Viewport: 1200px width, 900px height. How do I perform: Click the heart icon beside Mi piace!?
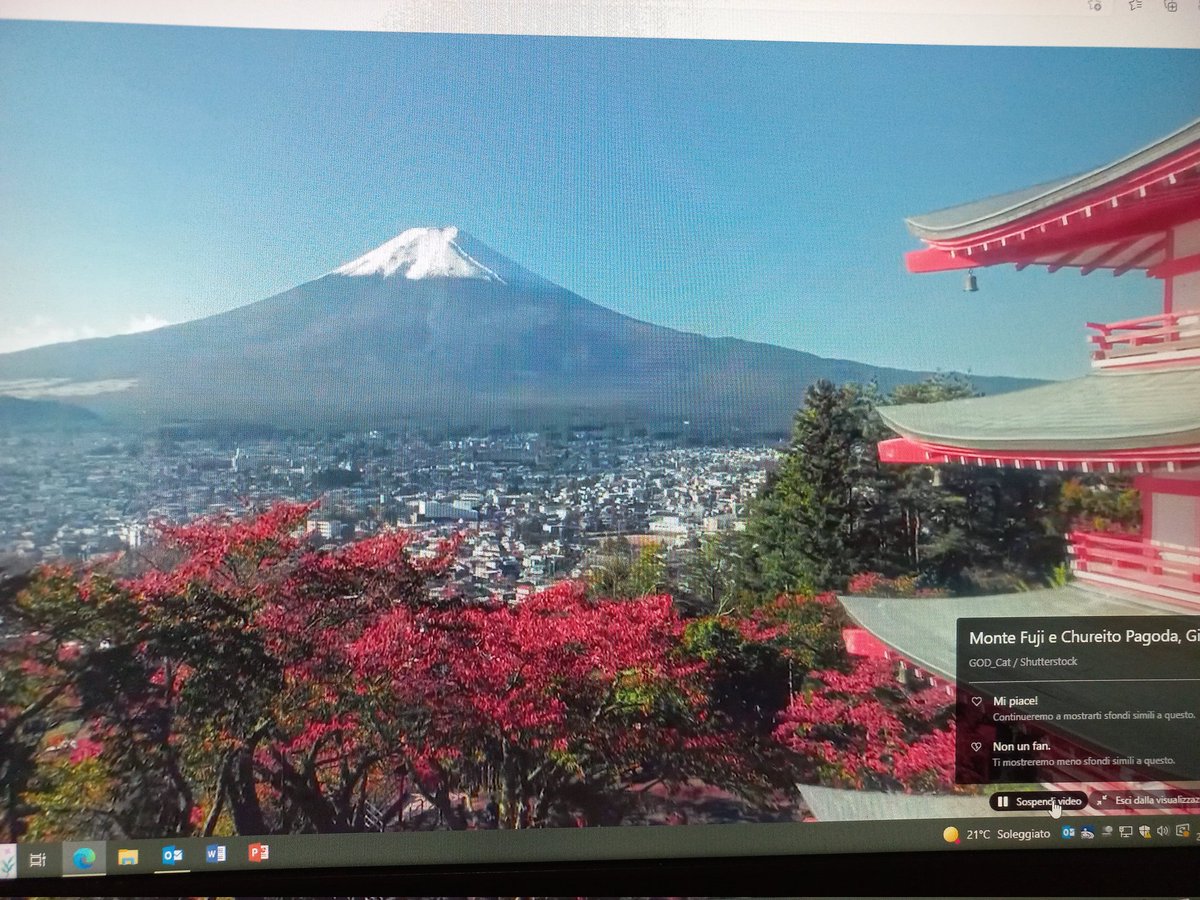coord(977,701)
